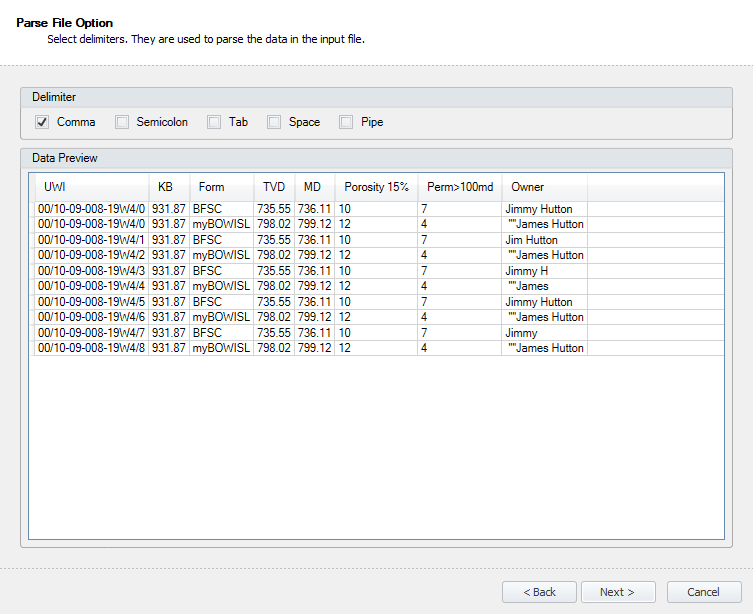
Task: Select the TVD column header
Action: click(x=274, y=187)
